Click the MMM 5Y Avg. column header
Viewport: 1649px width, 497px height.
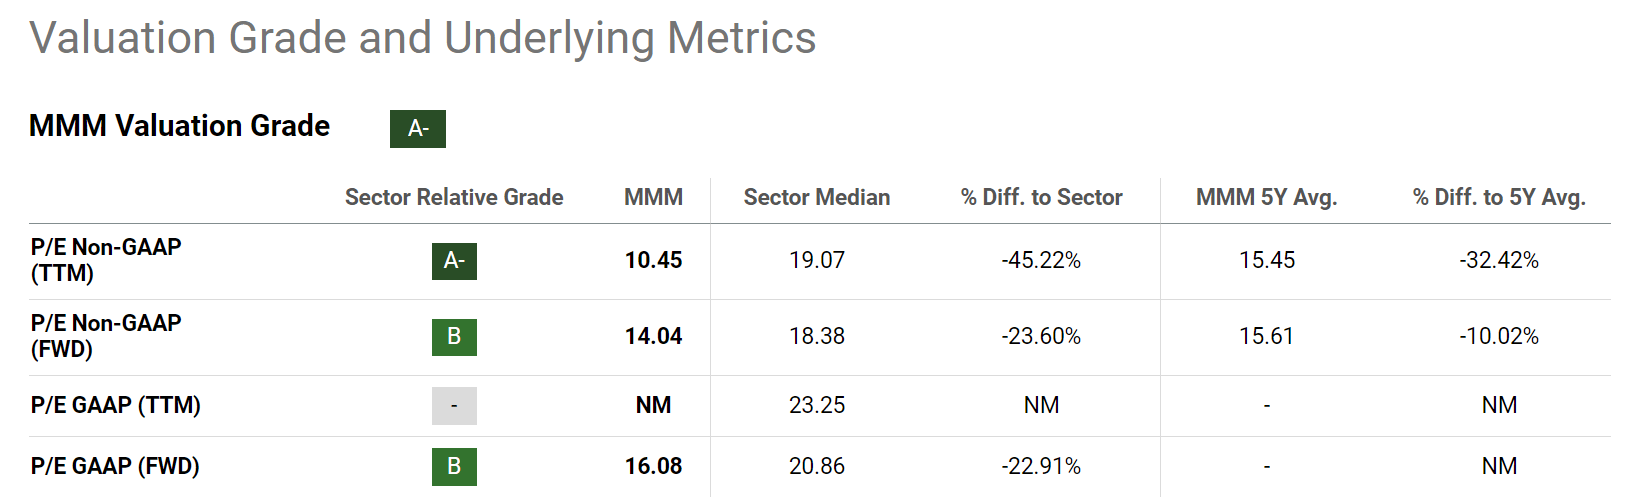[1266, 198]
